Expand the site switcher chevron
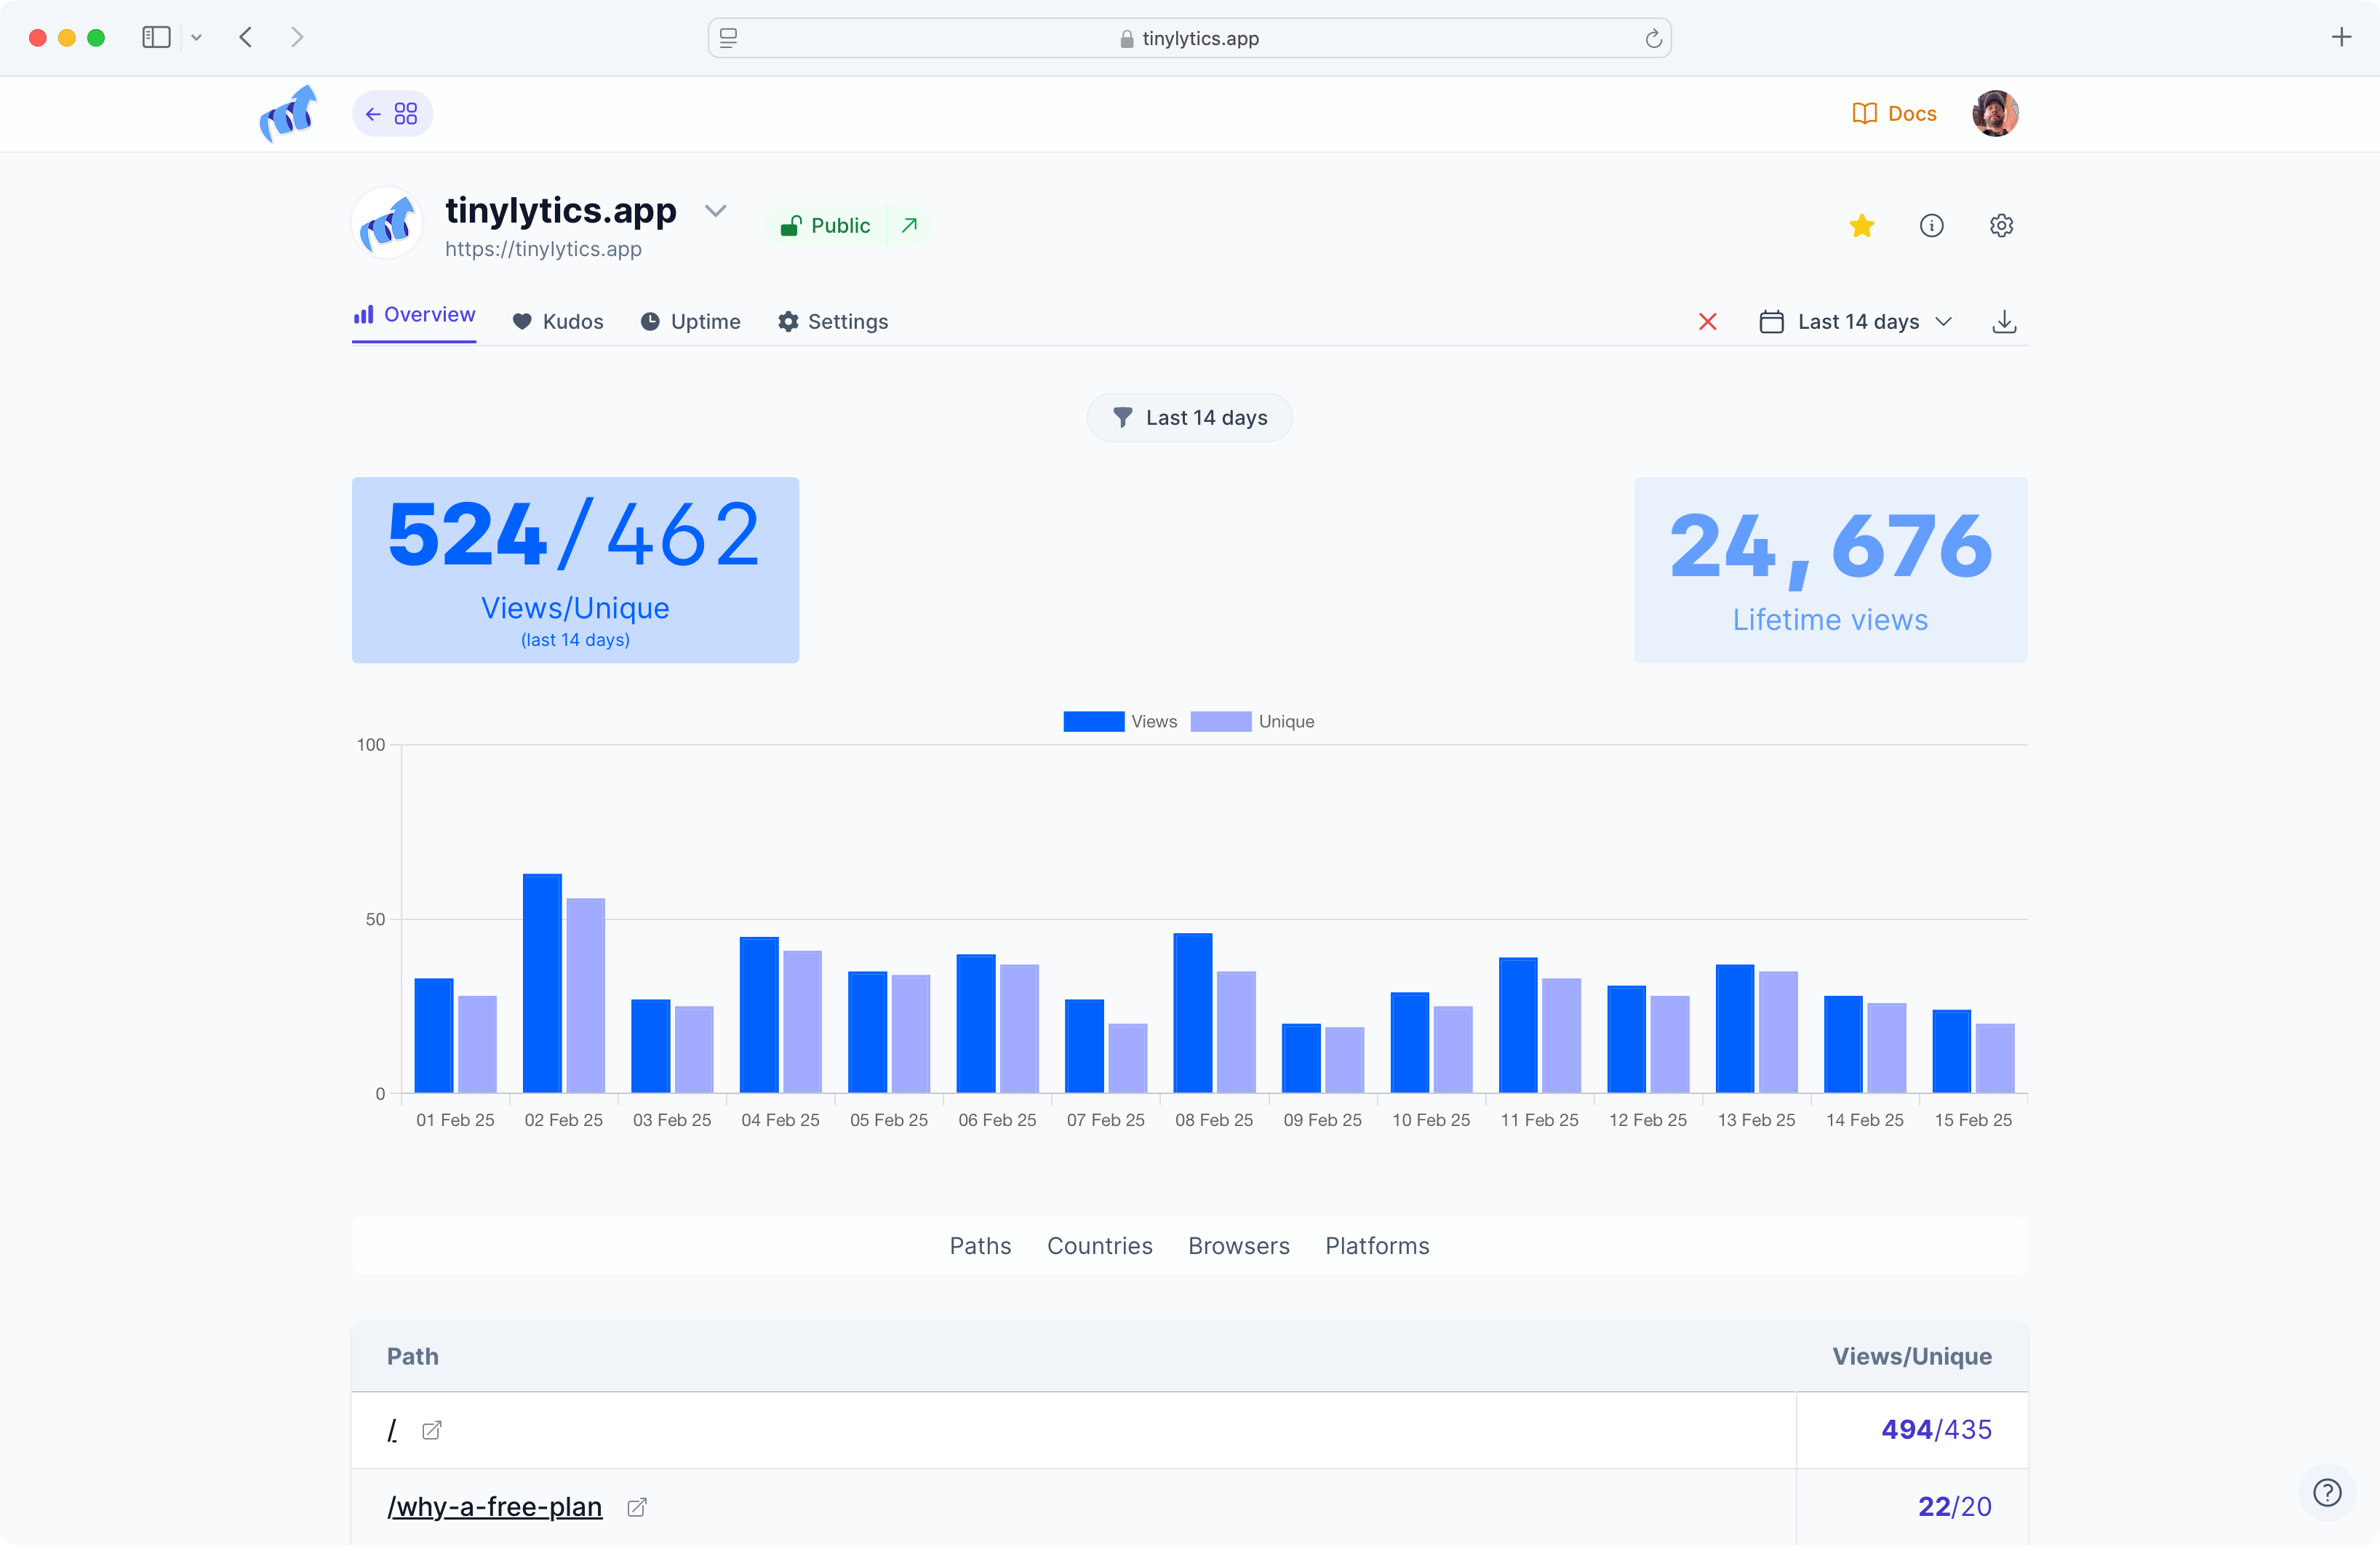Viewport: 2380px width, 1545px height. [715, 211]
